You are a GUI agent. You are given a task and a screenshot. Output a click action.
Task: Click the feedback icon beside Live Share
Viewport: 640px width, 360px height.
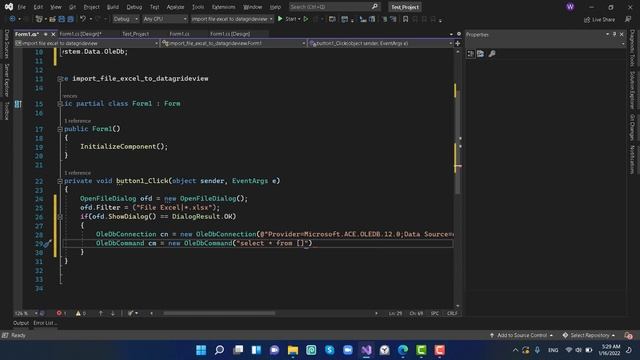628,19
